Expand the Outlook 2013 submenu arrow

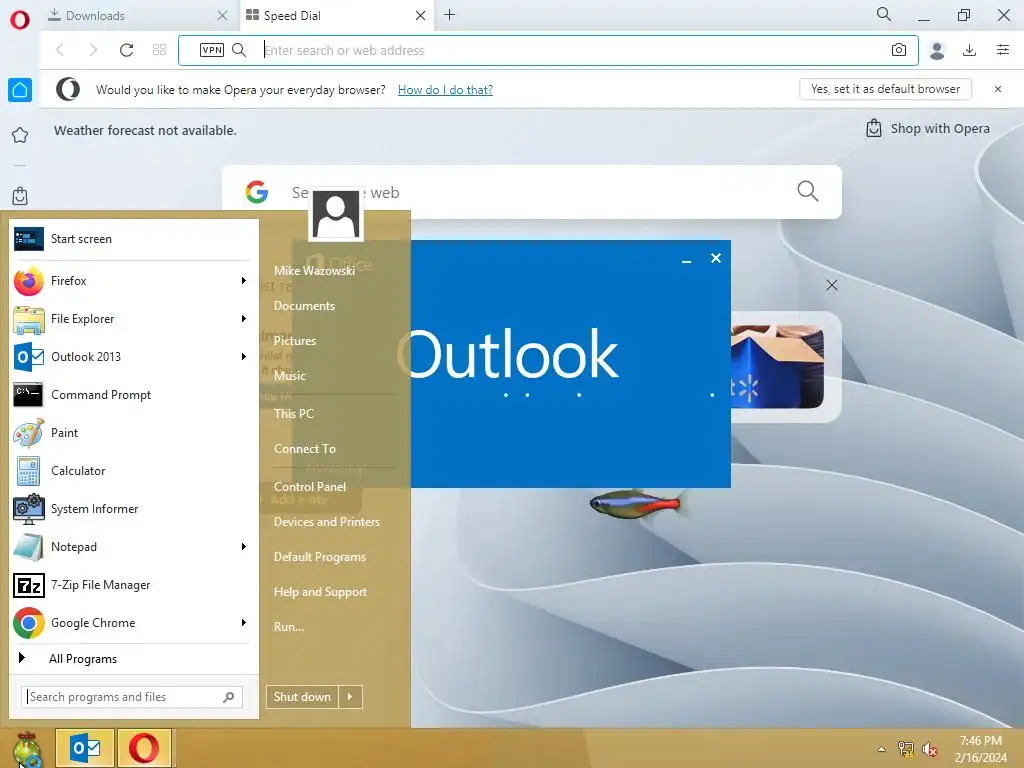click(244, 357)
